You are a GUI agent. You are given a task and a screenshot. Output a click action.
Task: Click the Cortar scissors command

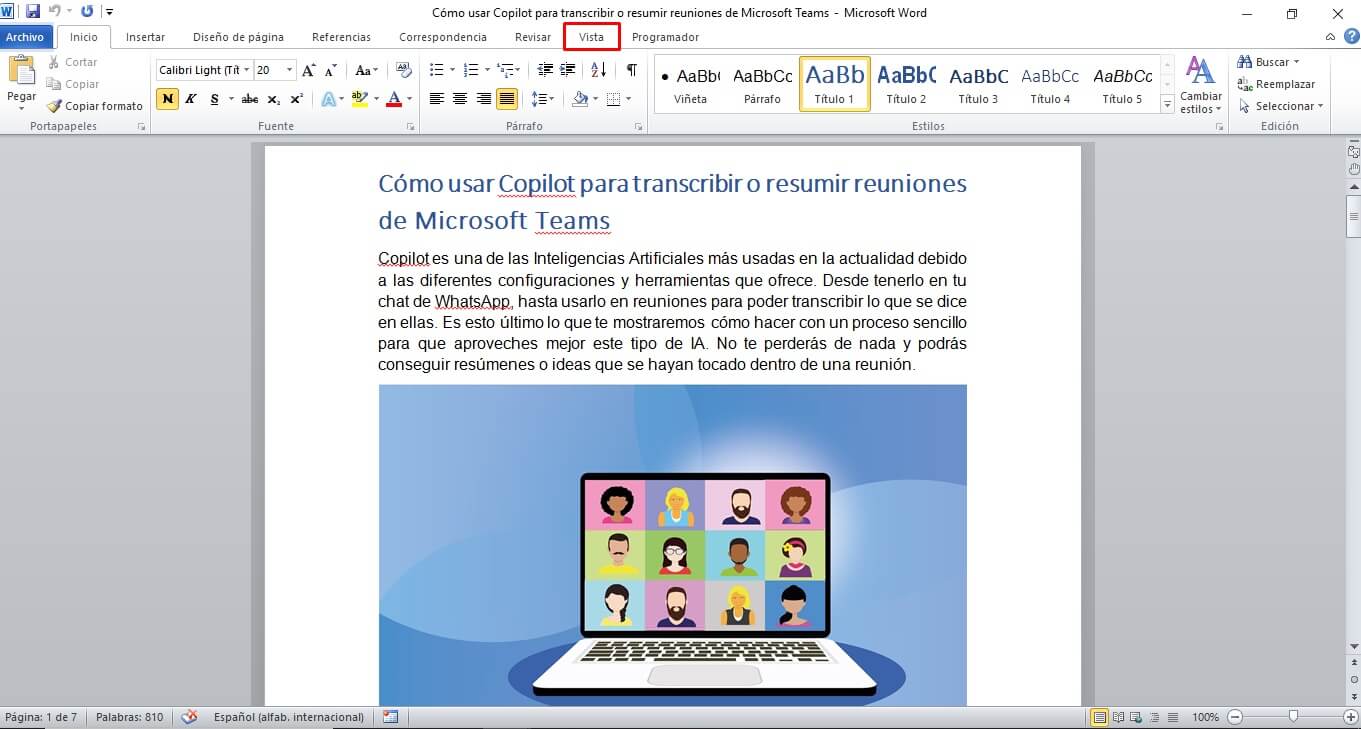pos(72,62)
